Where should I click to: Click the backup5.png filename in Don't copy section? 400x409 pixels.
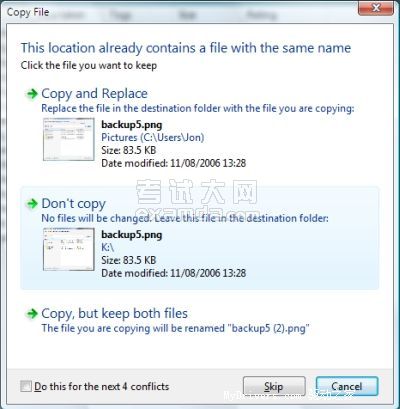[132, 235]
